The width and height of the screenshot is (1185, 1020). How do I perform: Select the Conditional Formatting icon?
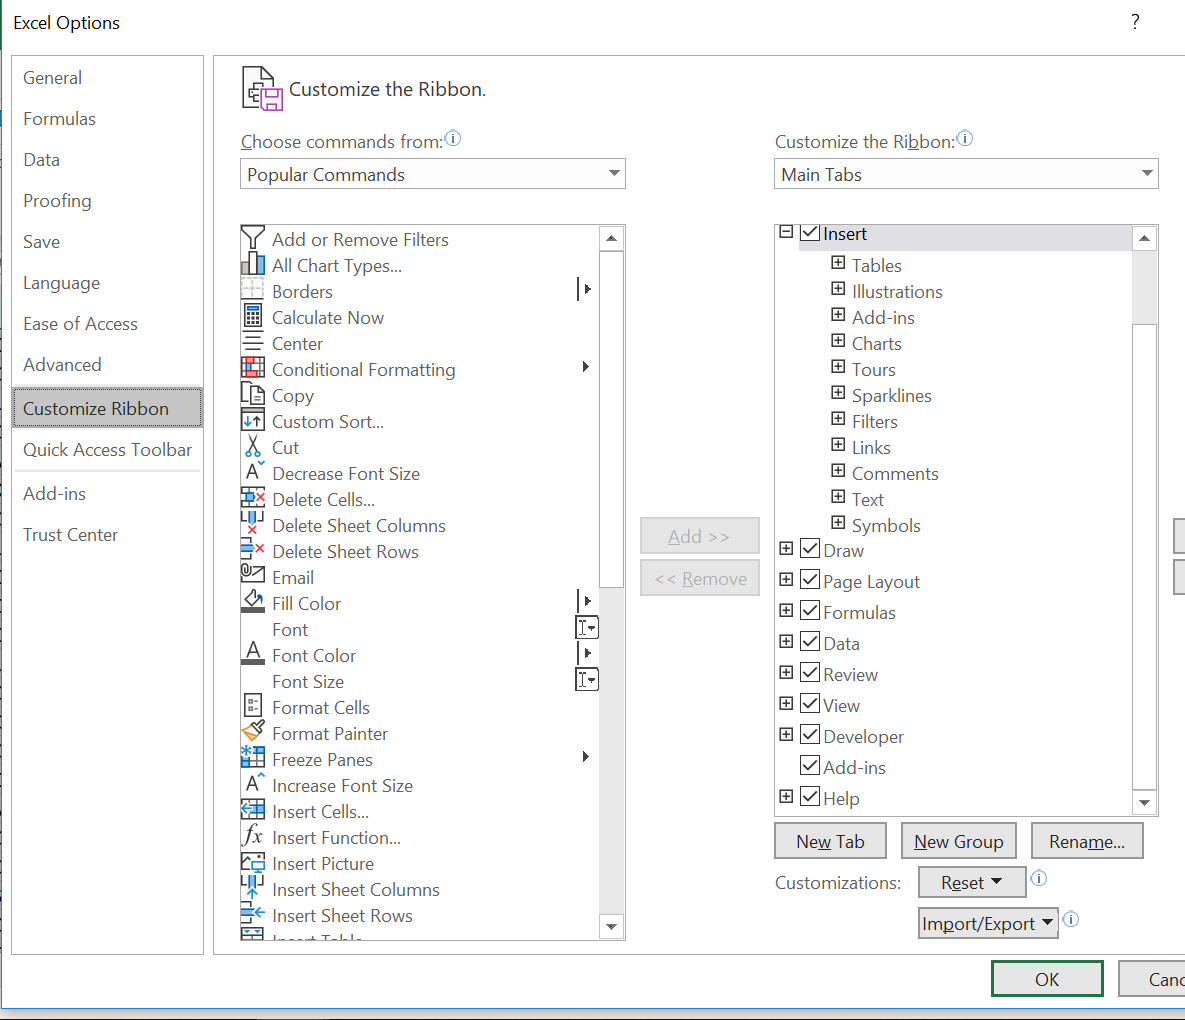point(254,369)
